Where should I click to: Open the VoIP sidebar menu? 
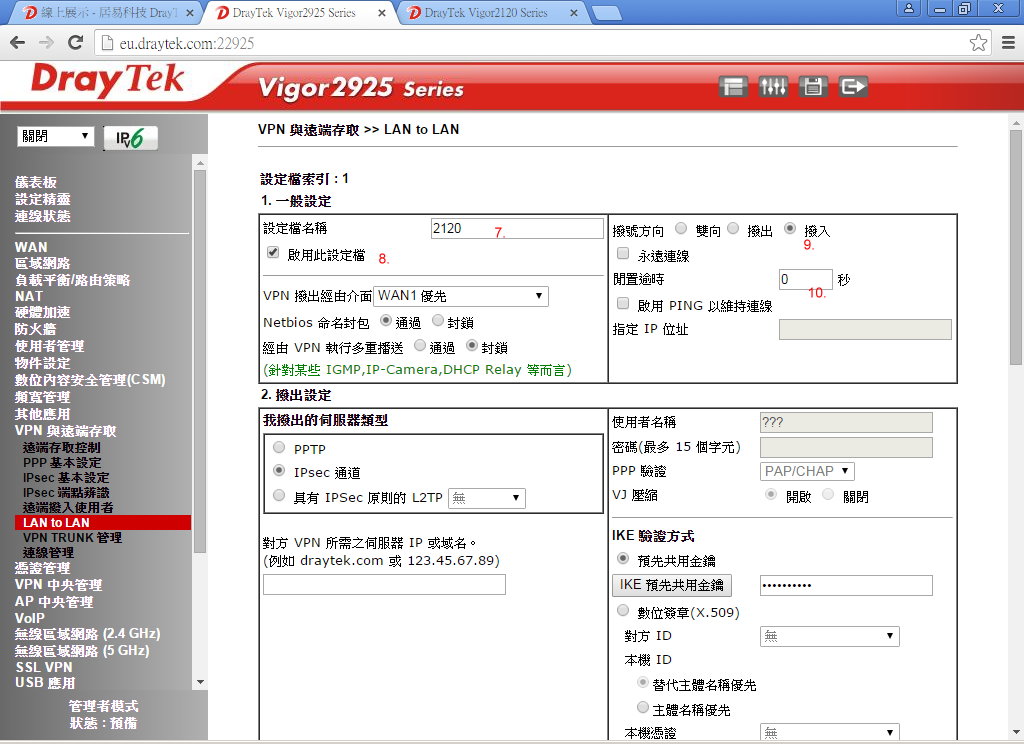tap(30, 618)
